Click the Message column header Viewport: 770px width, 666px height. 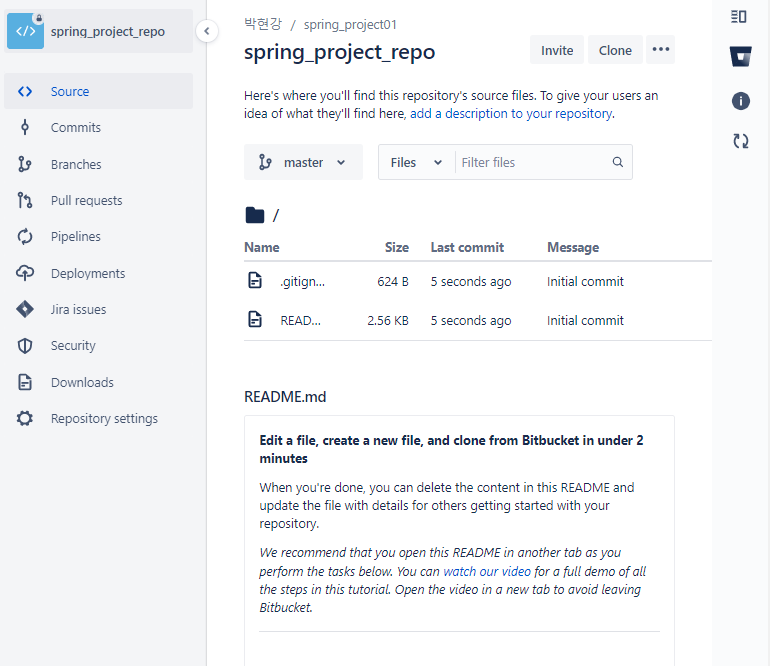click(573, 248)
